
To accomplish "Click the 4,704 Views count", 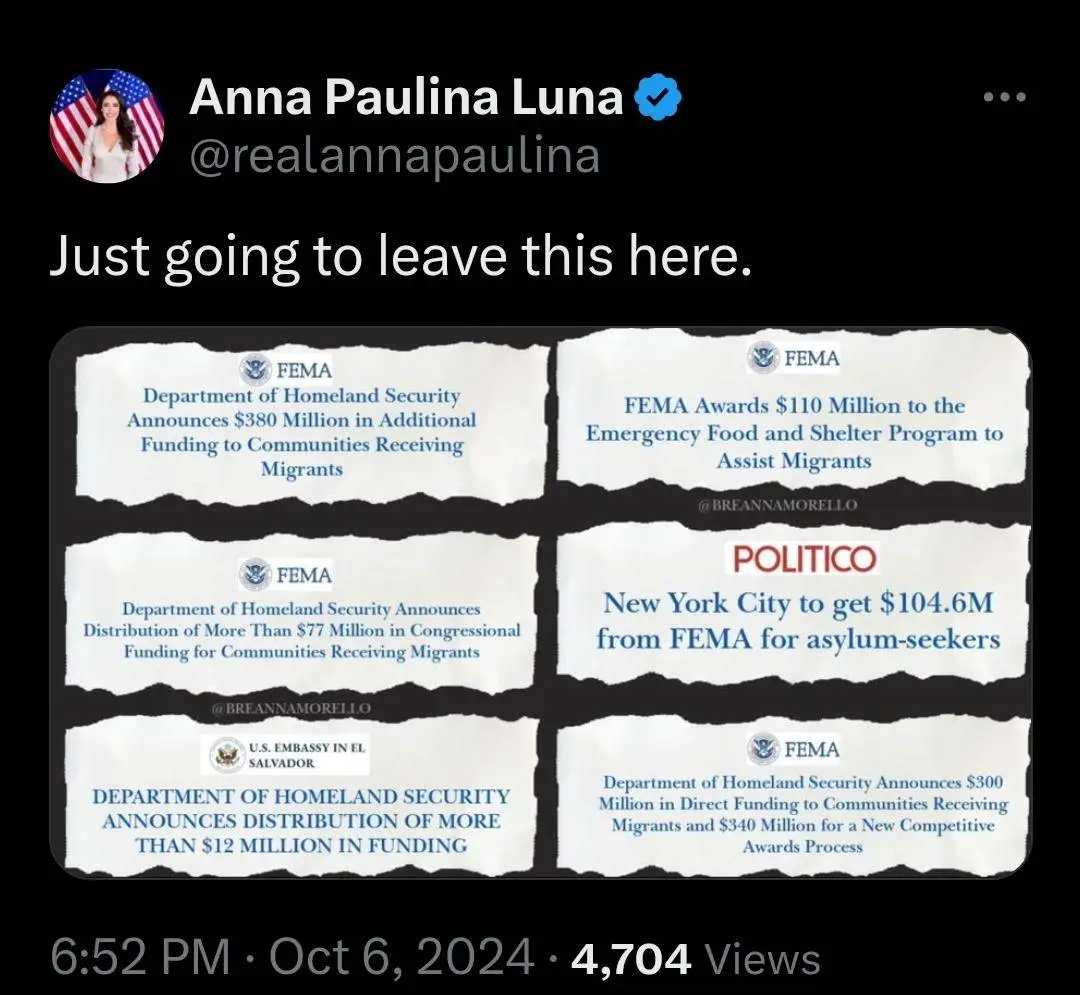I will (696, 958).
